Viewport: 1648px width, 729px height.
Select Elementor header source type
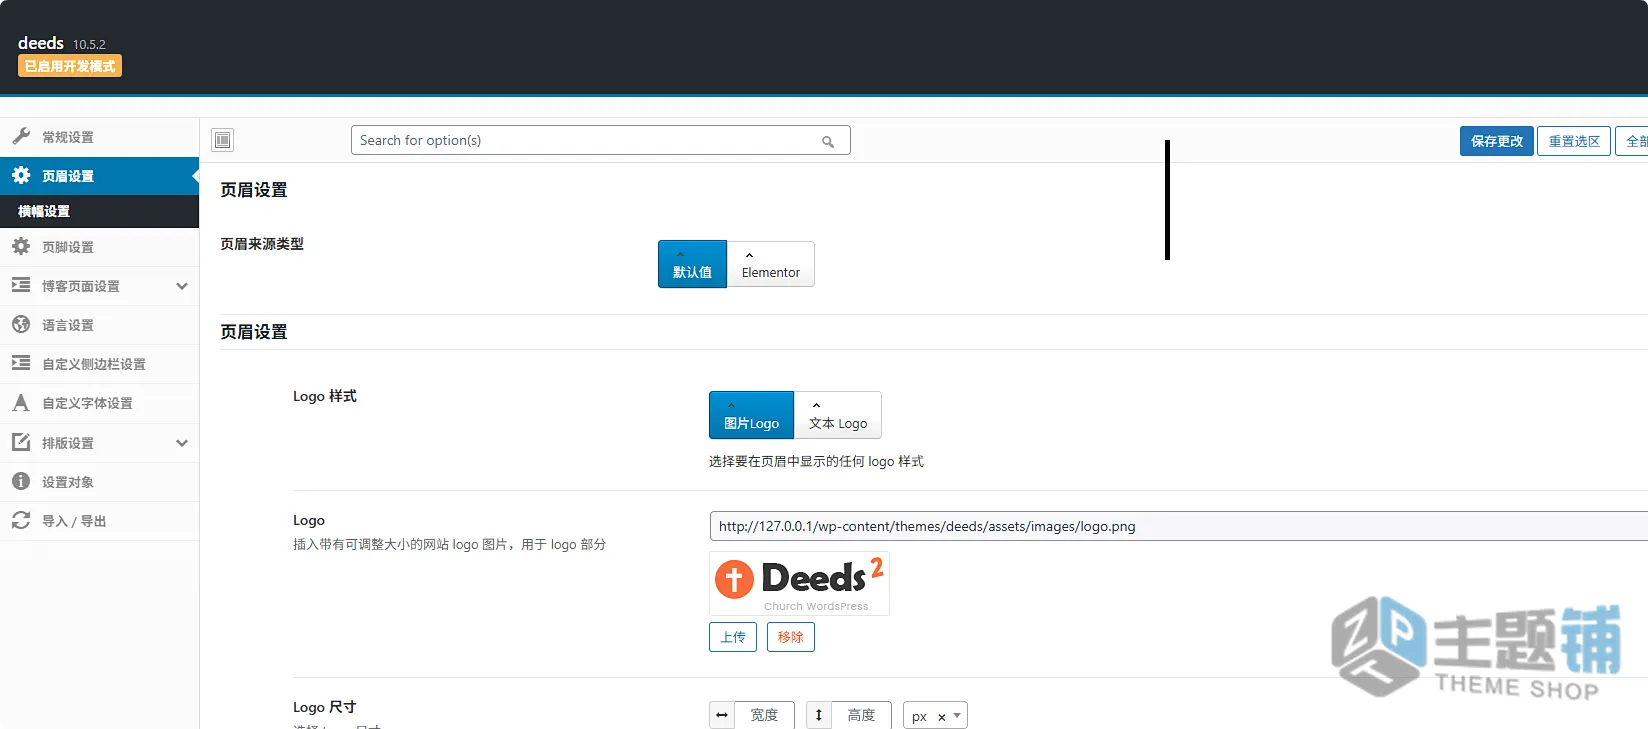pyautogui.click(x=771, y=264)
